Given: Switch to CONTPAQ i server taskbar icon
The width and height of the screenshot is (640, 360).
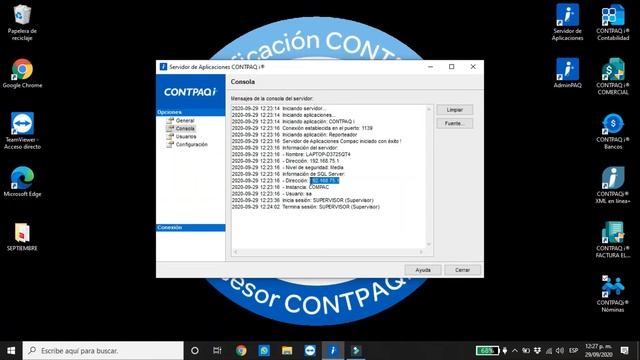Looking at the screenshot, I should point(333,351).
